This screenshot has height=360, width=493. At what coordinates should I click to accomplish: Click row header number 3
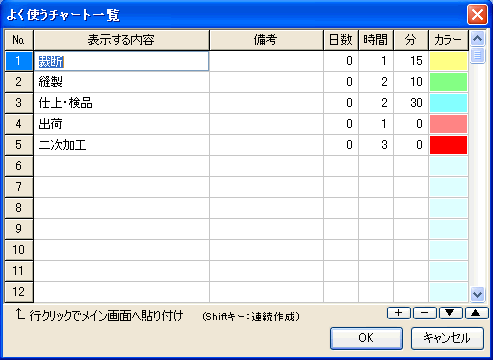pyautogui.click(x=19, y=103)
